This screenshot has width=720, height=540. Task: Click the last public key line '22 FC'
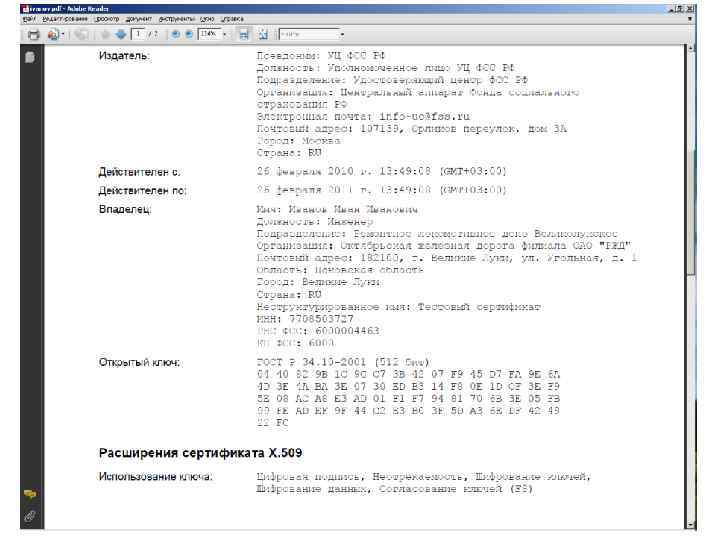pos(272,423)
